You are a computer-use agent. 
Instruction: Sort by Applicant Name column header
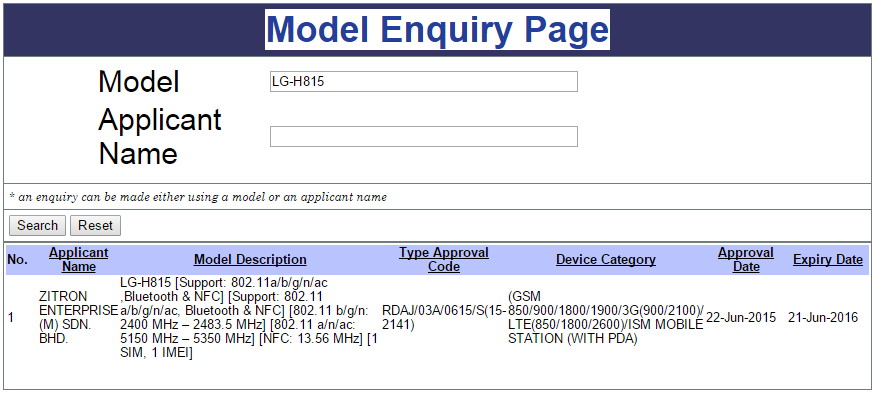point(79,259)
